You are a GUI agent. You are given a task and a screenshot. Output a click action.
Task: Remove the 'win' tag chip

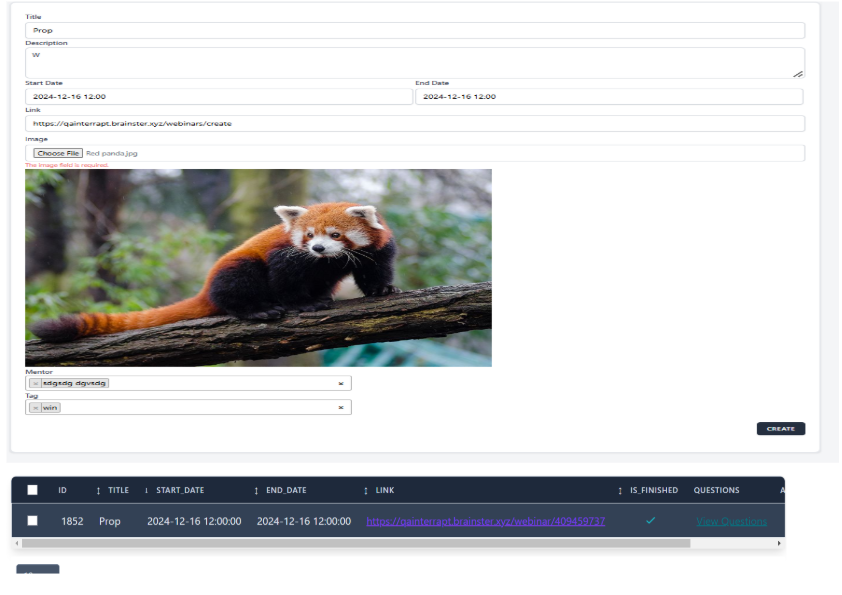pyautogui.click(x=35, y=408)
